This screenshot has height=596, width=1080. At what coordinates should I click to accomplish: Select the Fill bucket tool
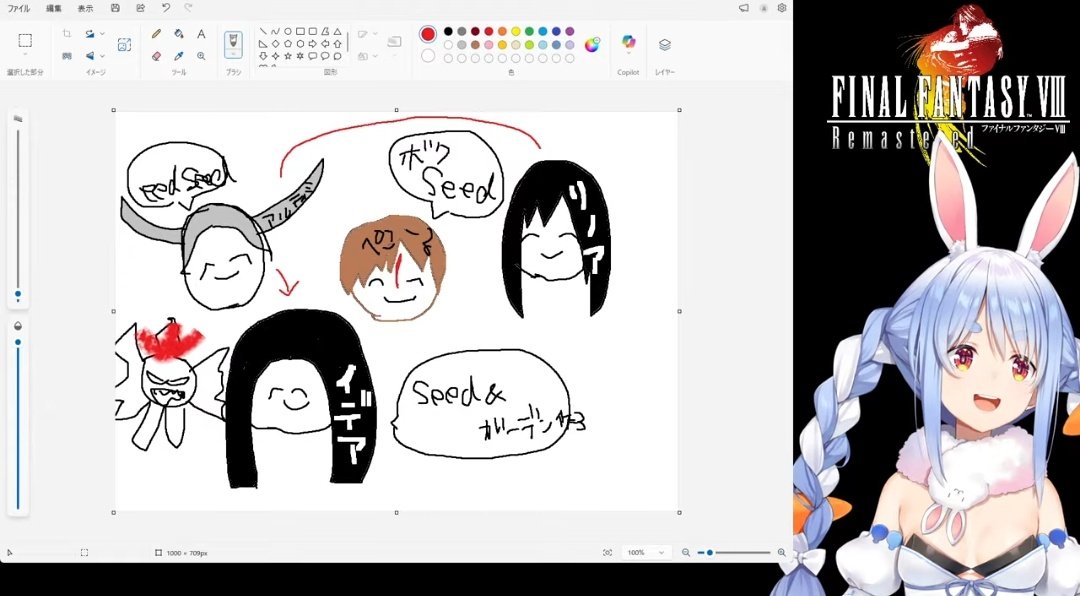tap(178, 33)
